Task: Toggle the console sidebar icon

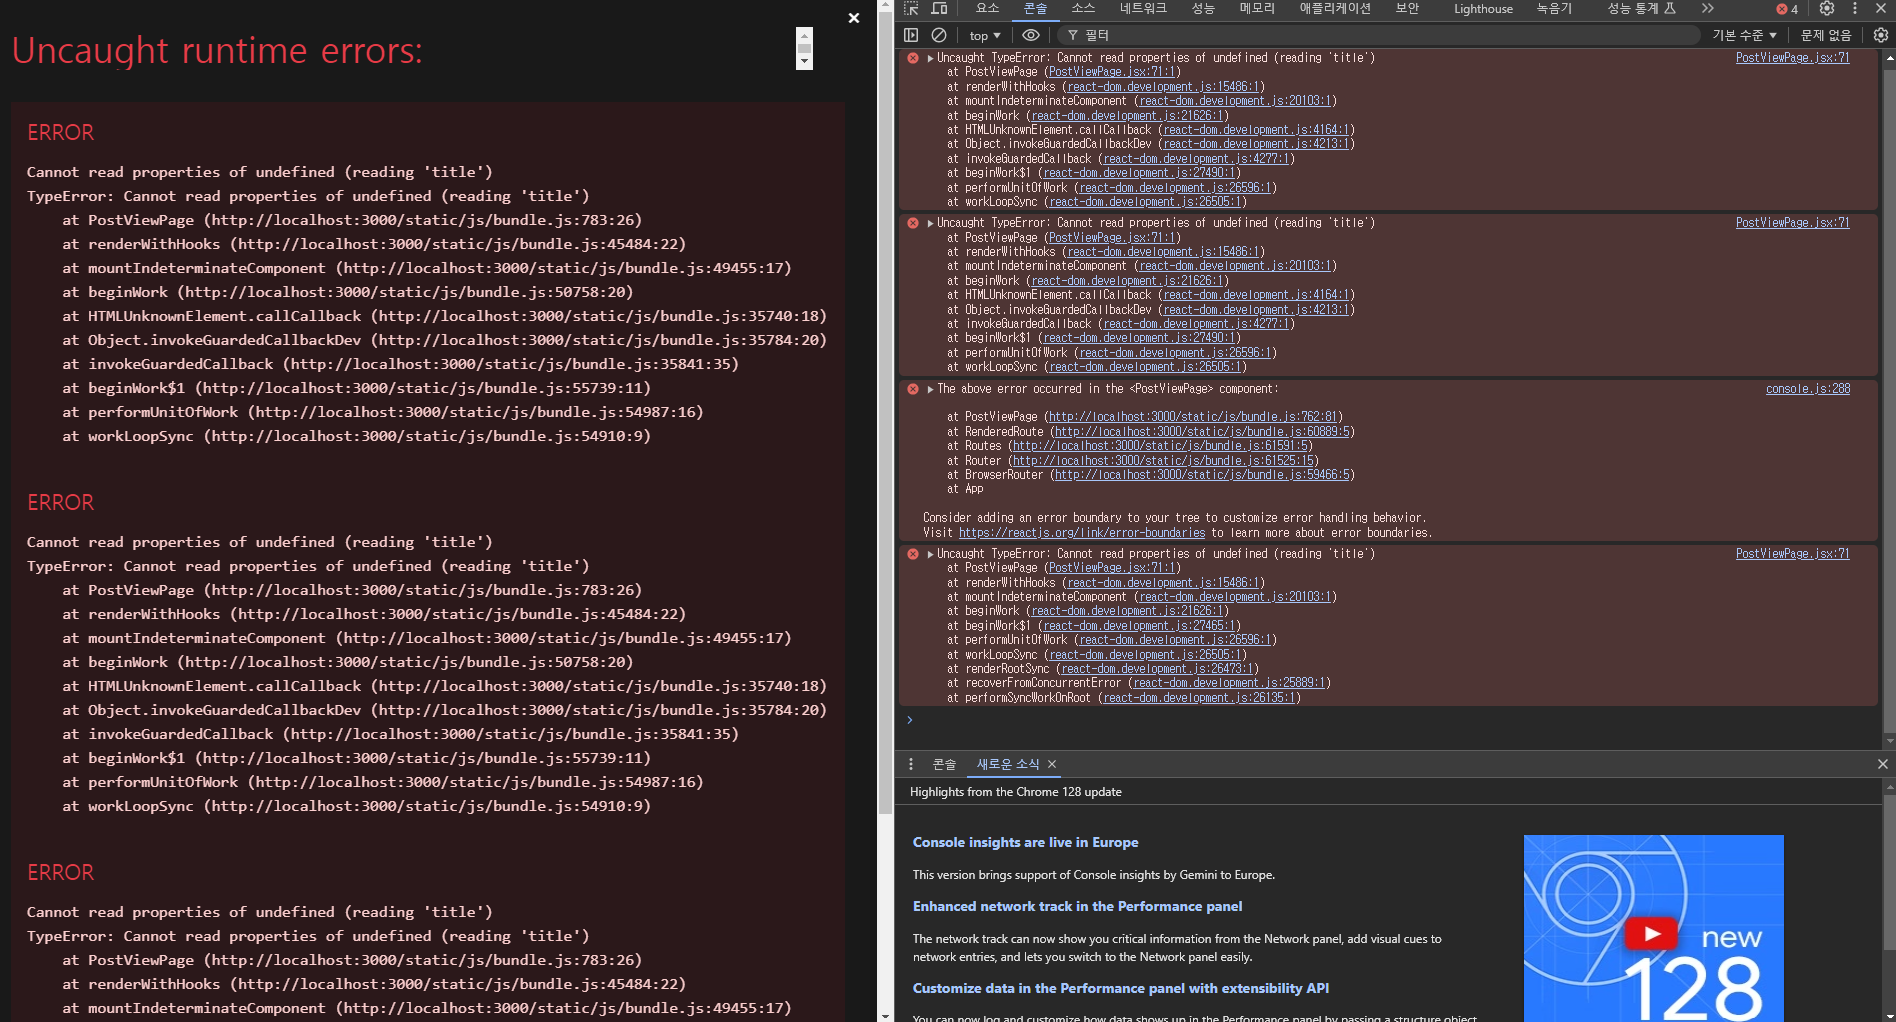Action: pos(911,35)
